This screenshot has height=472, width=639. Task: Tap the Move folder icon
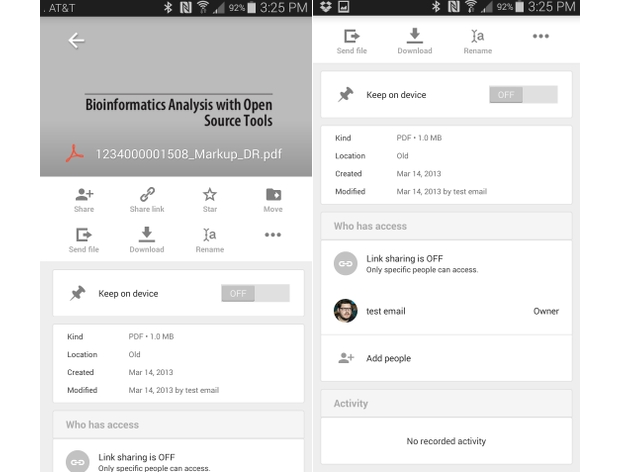(273, 194)
